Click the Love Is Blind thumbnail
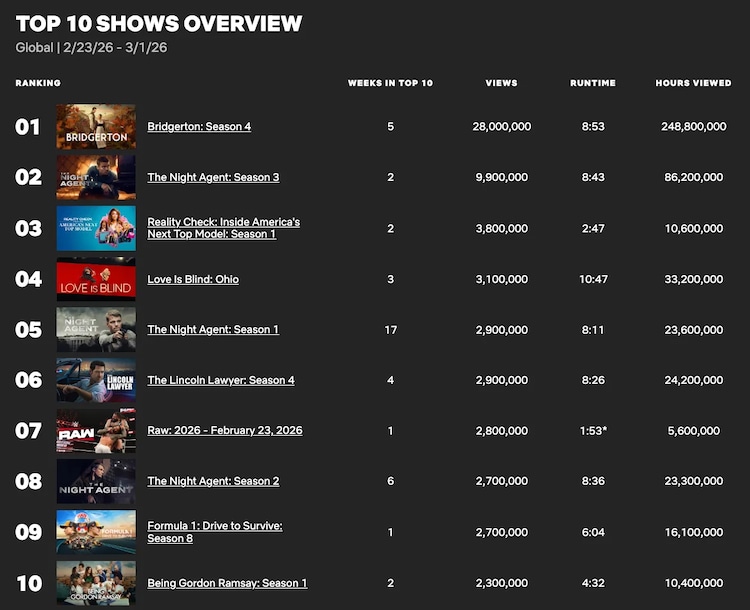The width and height of the screenshot is (750, 610). [x=96, y=279]
